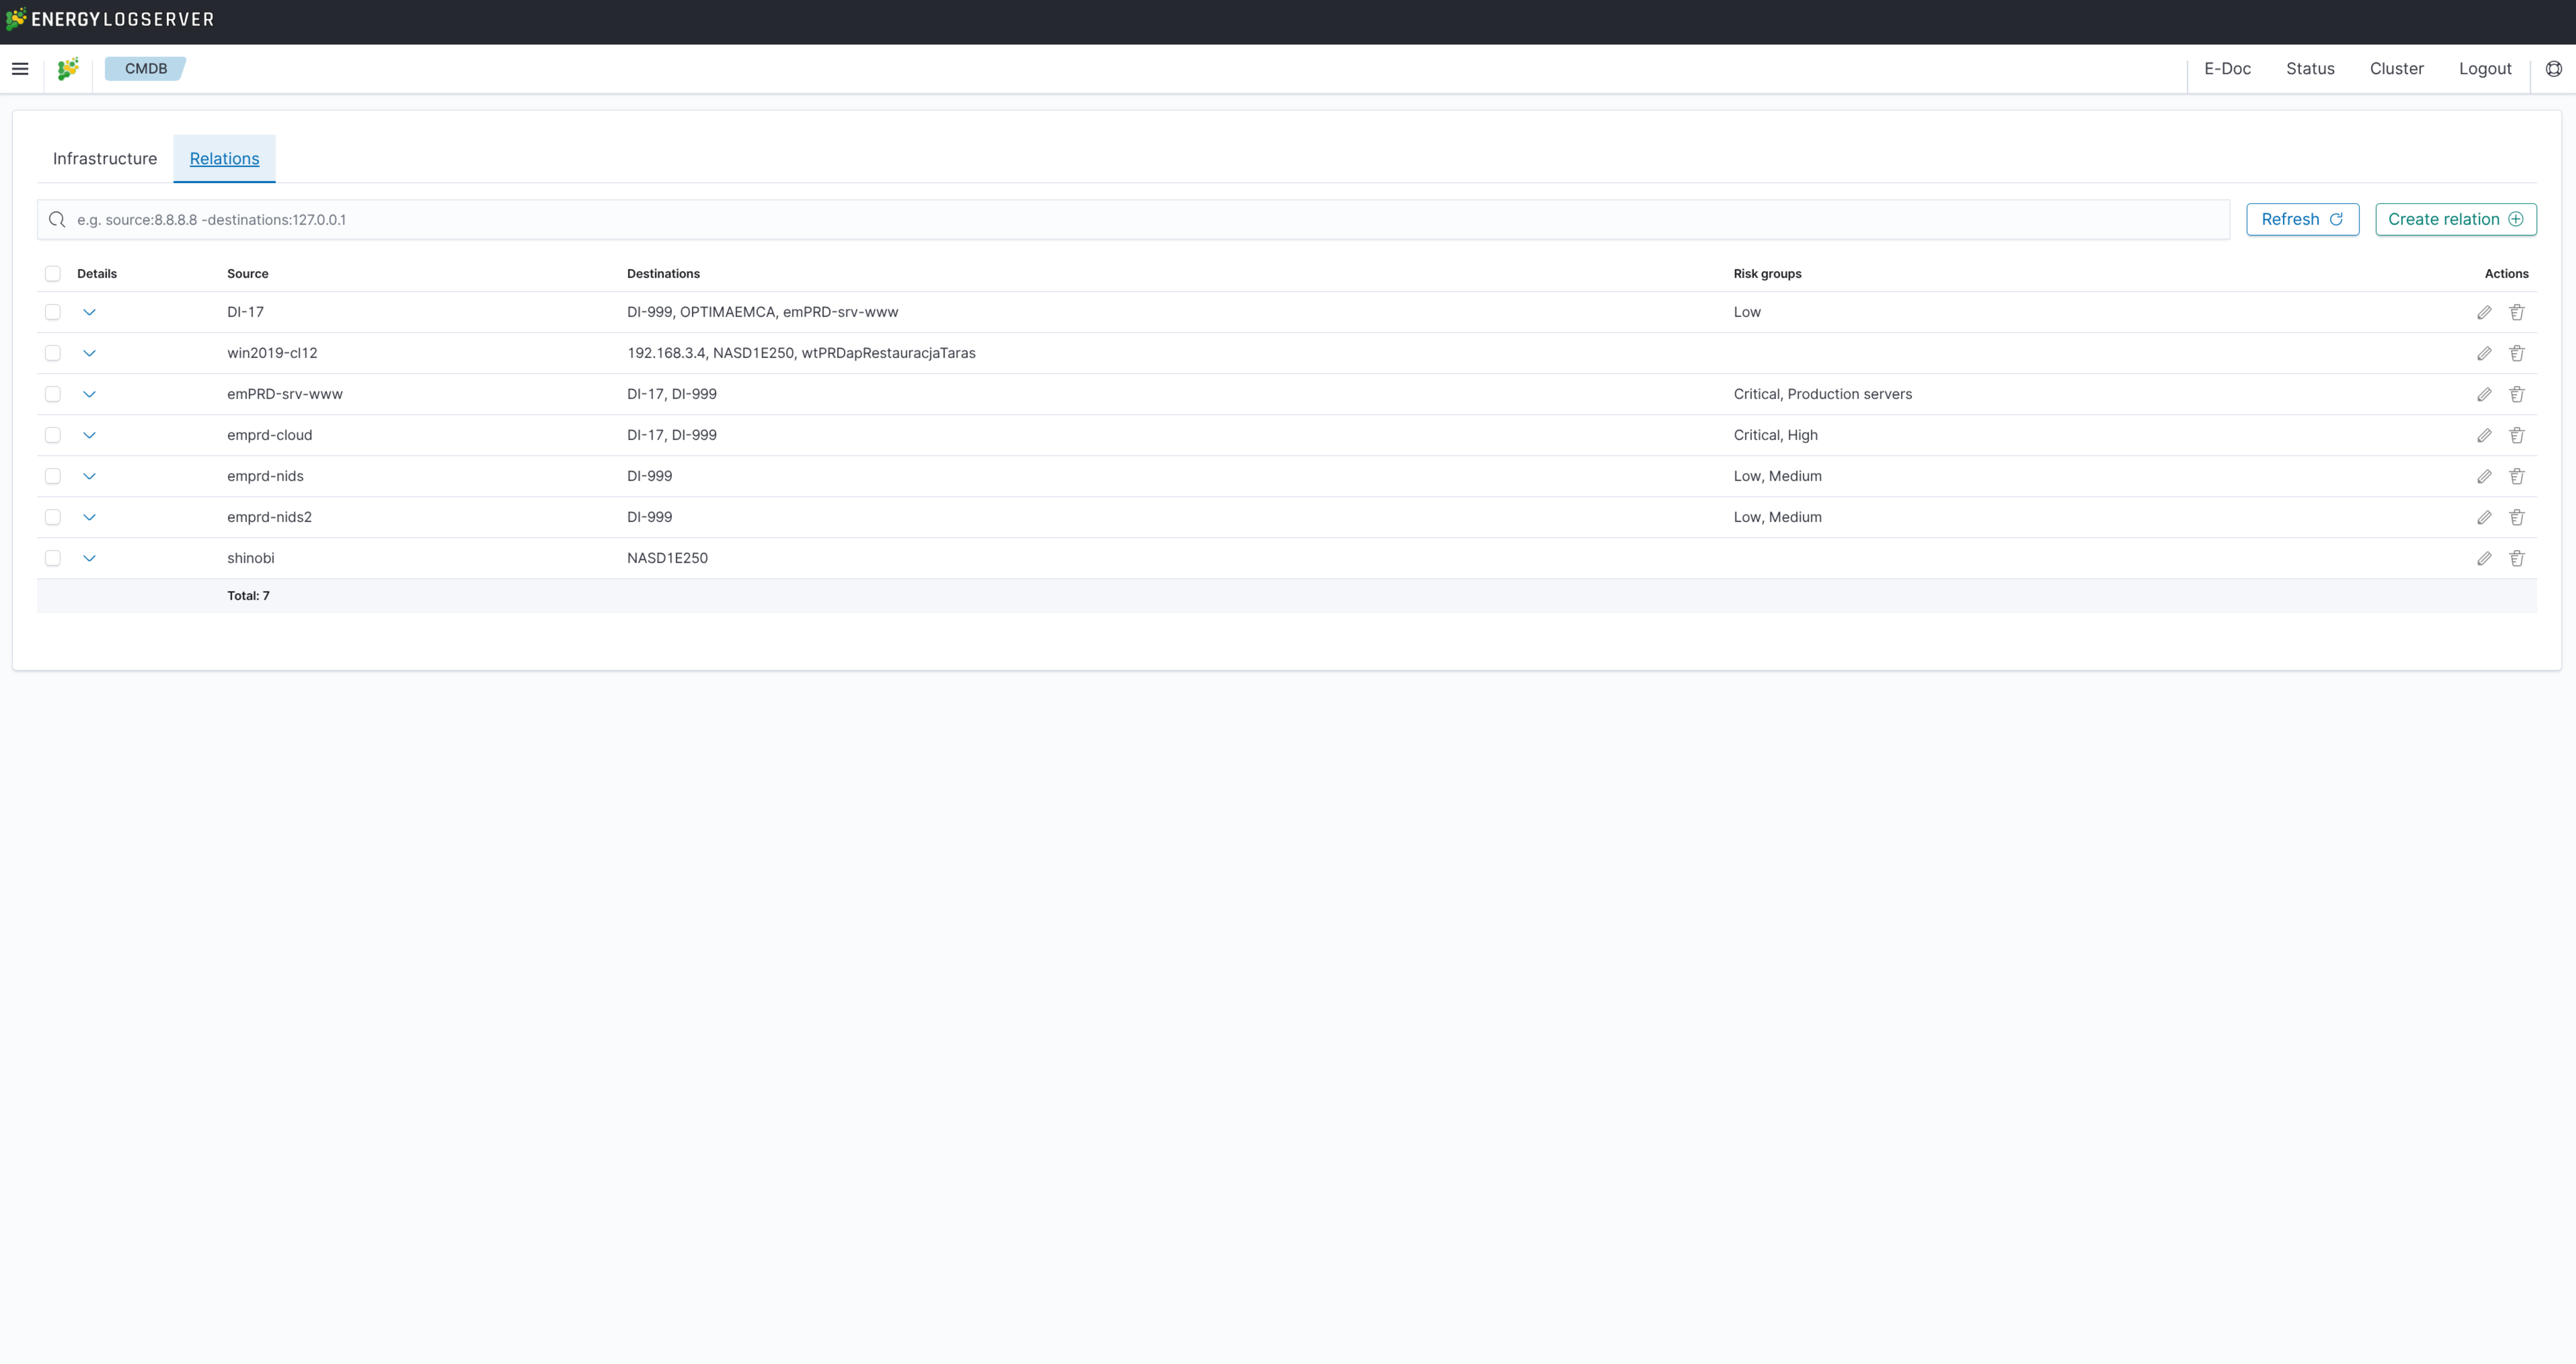Delete the win2019-cl12 relation
This screenshot has height=1364, width=2576.
click(x=2517, y=353)
